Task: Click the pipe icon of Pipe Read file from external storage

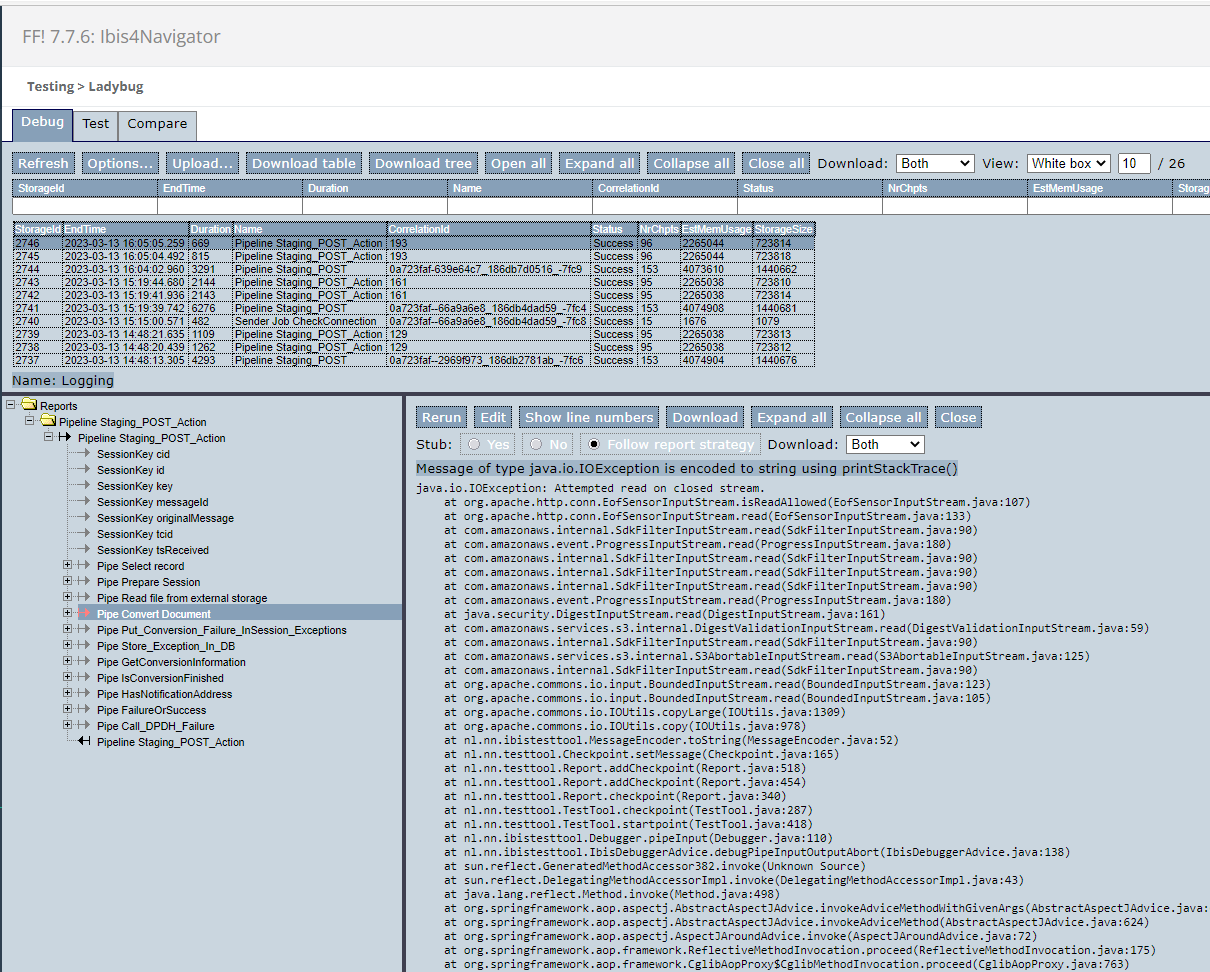Action: pyautogui.click(x=84, y=598)
